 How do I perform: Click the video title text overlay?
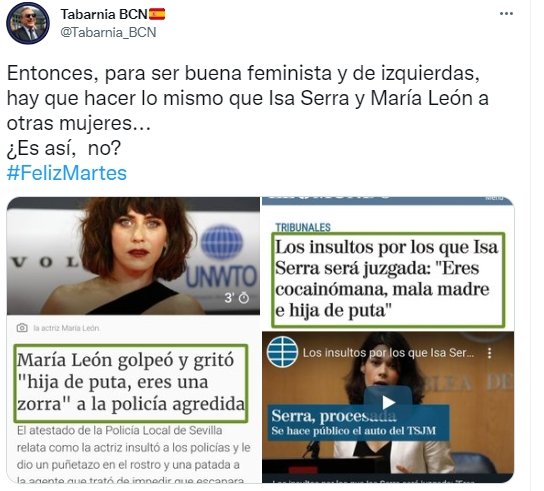pyautogui.click(x=388, y=353)
